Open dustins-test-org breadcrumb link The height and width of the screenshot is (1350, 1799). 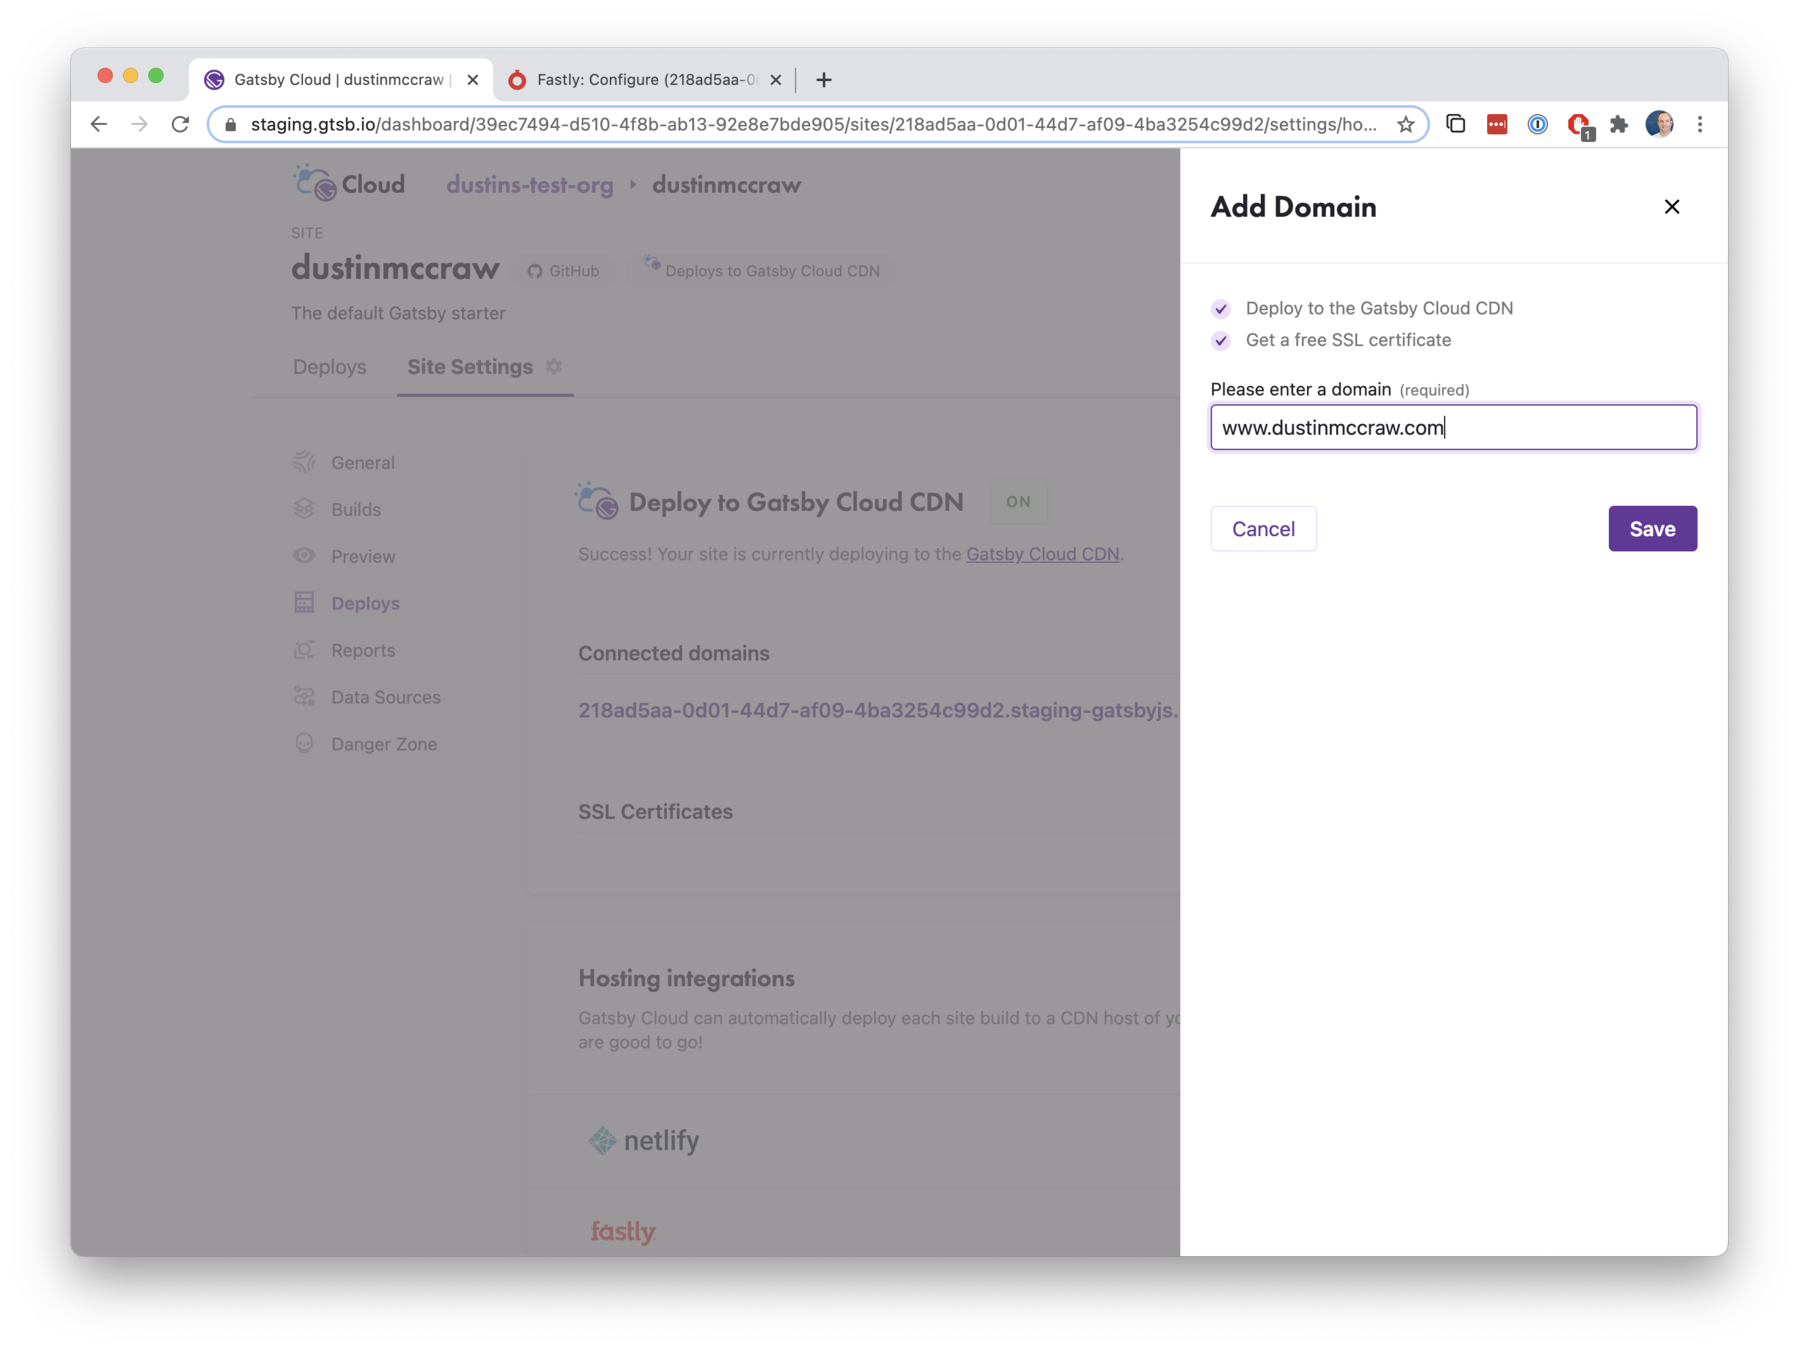[529, 185]
